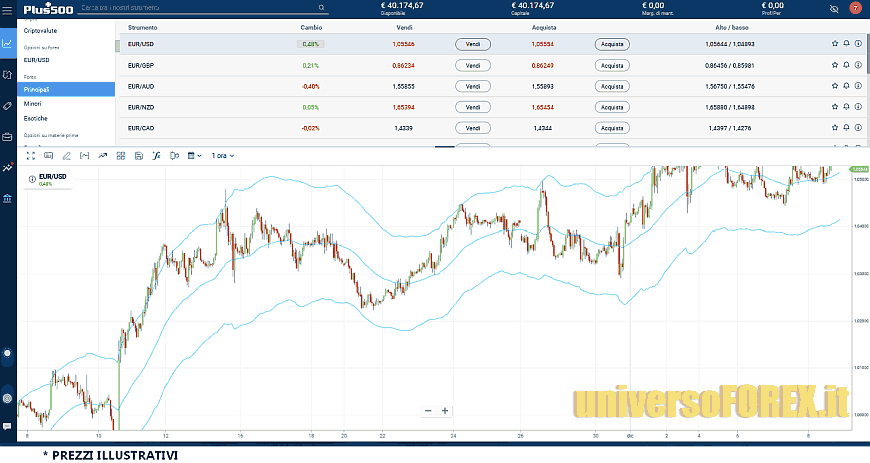
Task: Open the chart grid layout icon
Action: [x=120, y=156]
